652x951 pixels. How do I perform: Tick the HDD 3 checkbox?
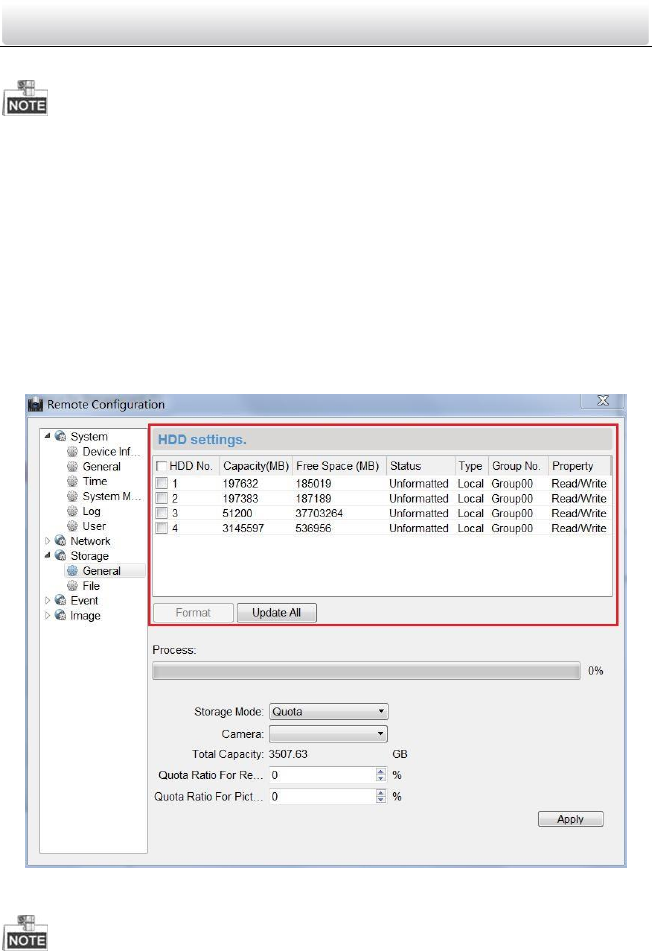point(161,513)
